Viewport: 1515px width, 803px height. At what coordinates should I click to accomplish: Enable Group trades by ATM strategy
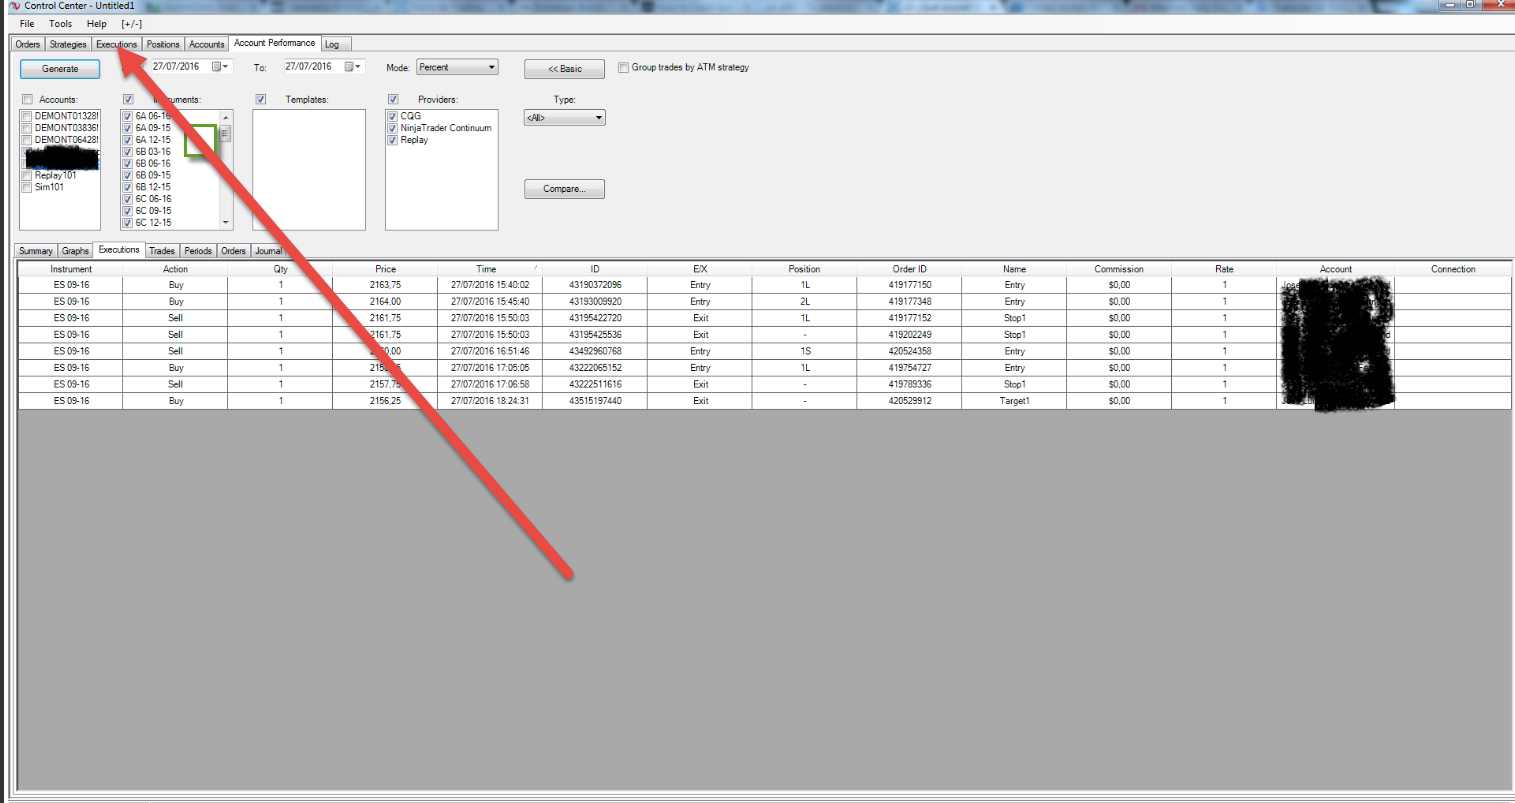pos(624,68)
